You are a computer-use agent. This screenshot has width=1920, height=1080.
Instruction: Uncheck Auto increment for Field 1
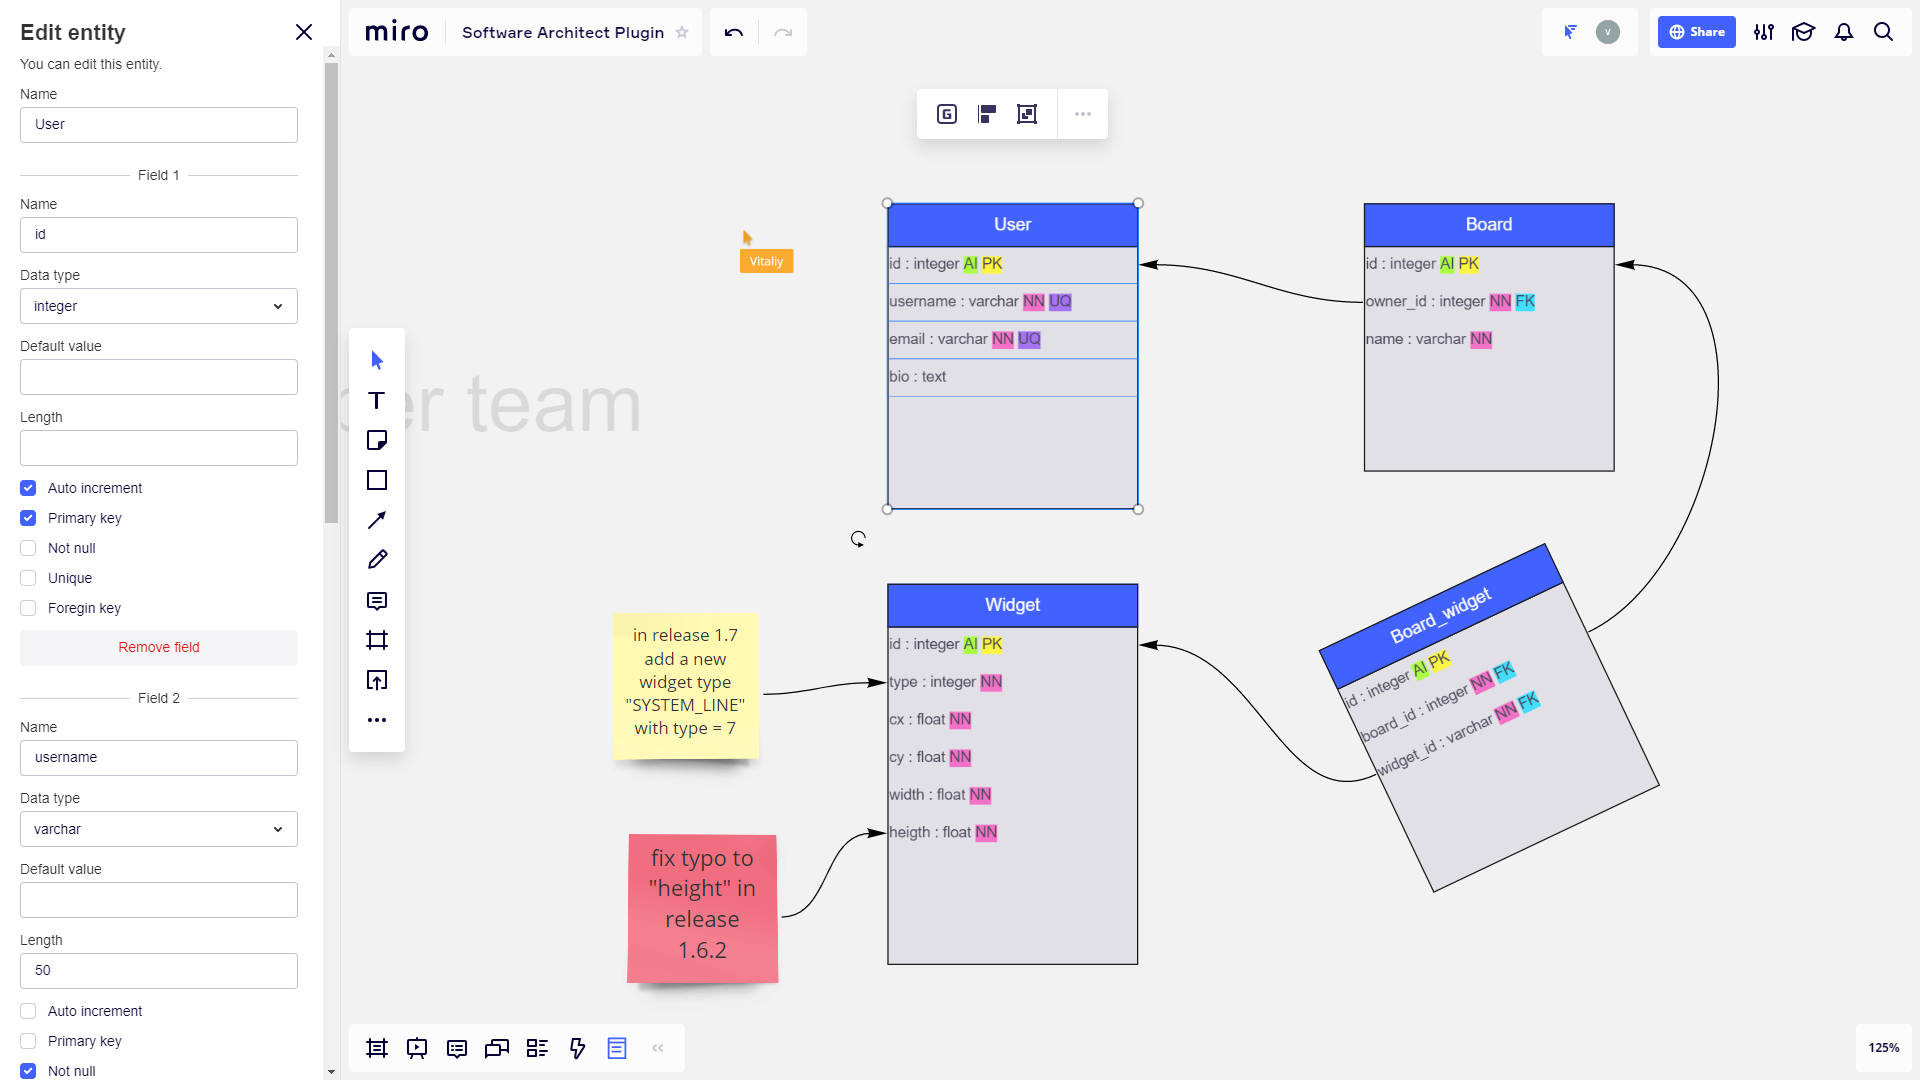click(28, 488)
